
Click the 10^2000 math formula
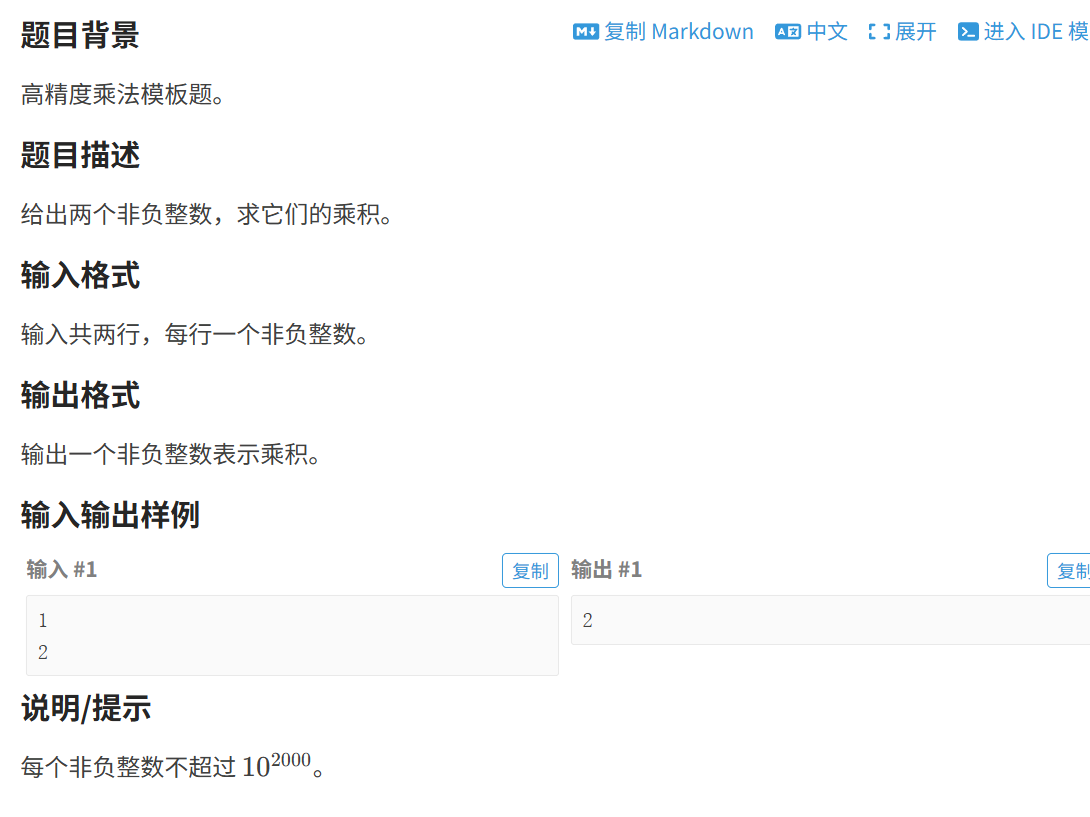pyautogui.click(x=276, y=766)
